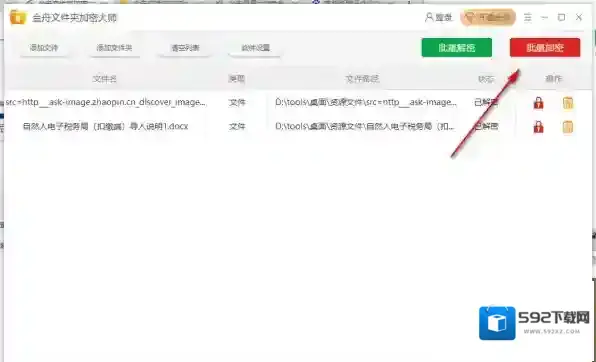Click the yellow delete icon for the src=http file
Screen dimensions: 596x362
click(568, 103)
